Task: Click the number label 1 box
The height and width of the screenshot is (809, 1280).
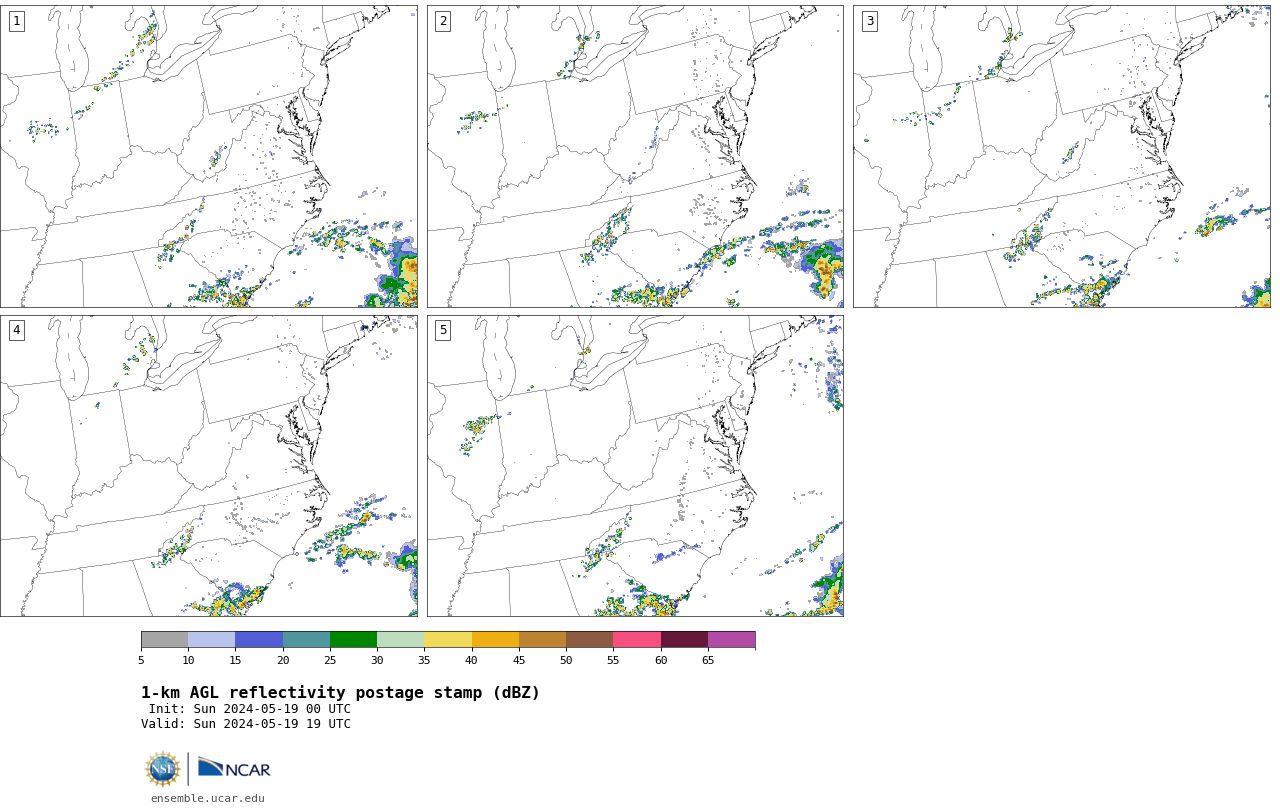Action: pos(16,21)
